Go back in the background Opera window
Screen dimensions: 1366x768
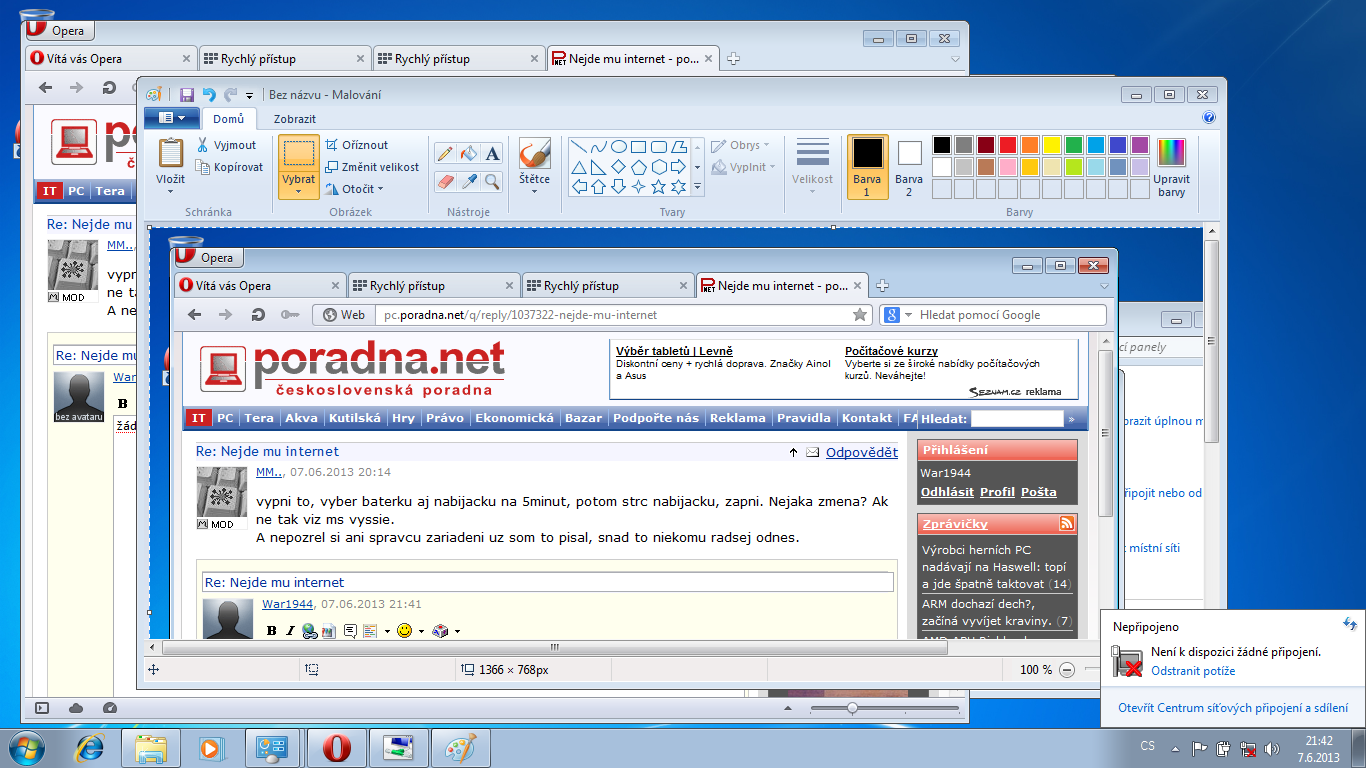tap(45, 88)
